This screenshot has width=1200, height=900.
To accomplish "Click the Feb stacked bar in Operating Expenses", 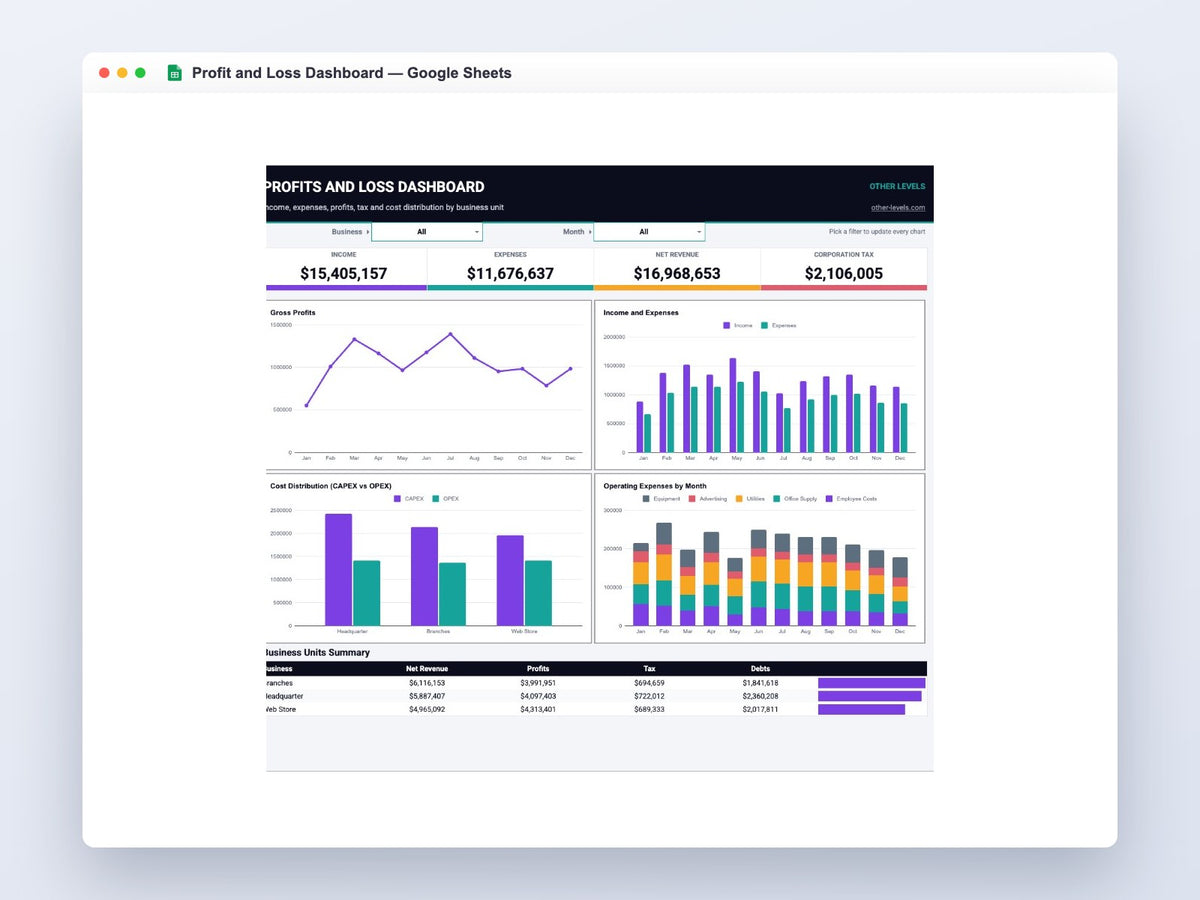I will tap(664, 575).
